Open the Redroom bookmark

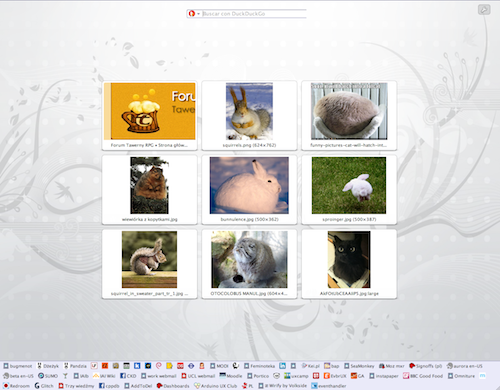point(16,386)
